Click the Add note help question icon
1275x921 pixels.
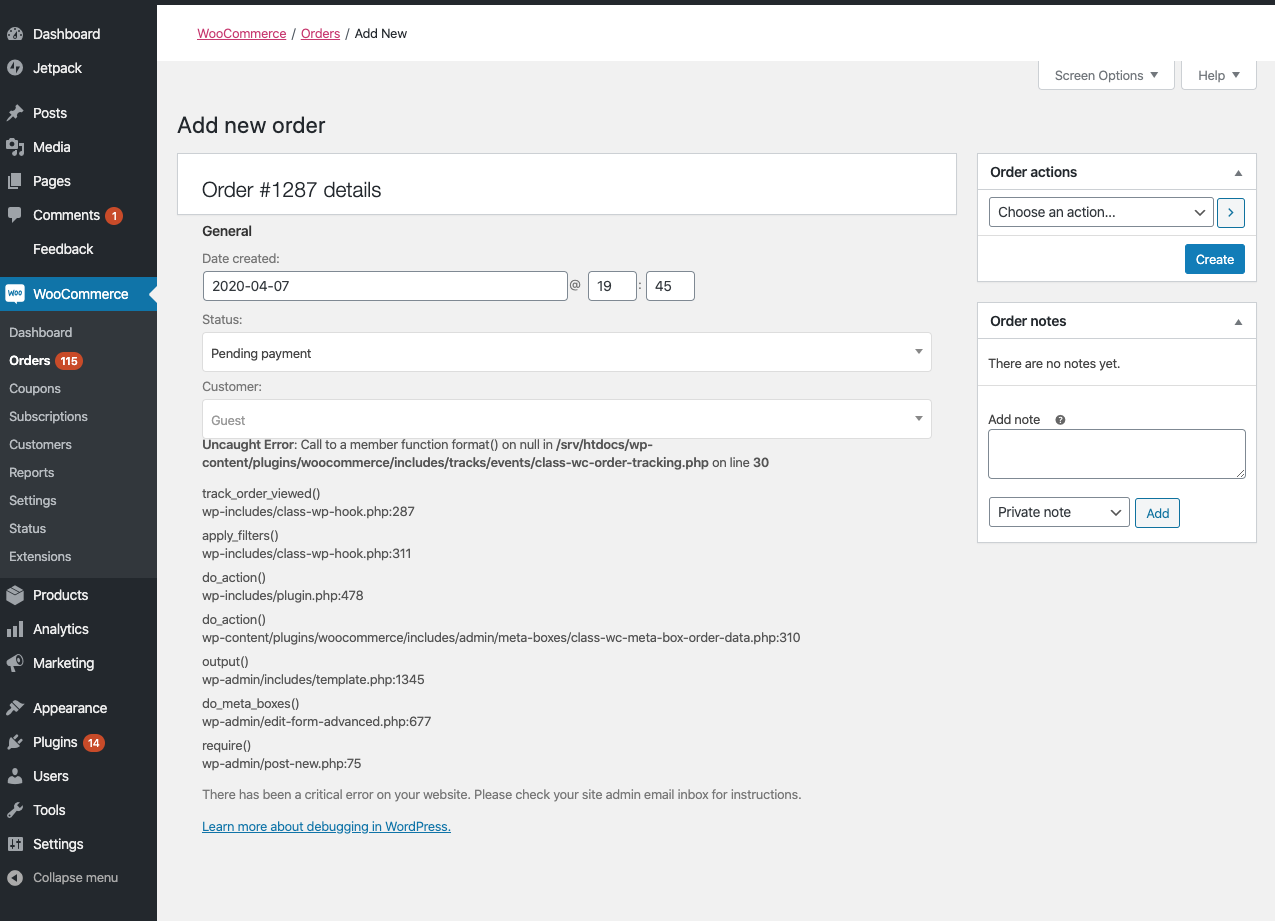point(1060,420)
